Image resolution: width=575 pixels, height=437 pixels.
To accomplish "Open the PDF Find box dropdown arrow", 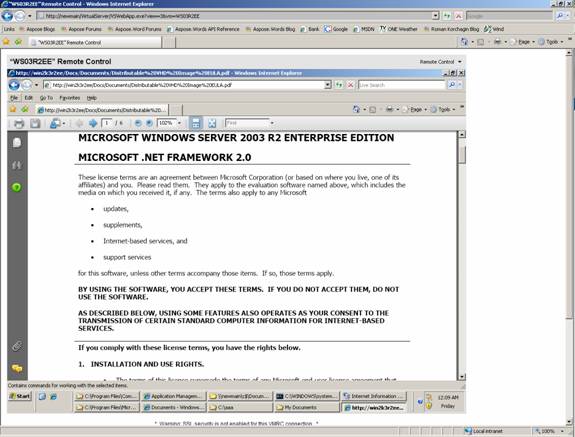I will click(x=272, y=123).
